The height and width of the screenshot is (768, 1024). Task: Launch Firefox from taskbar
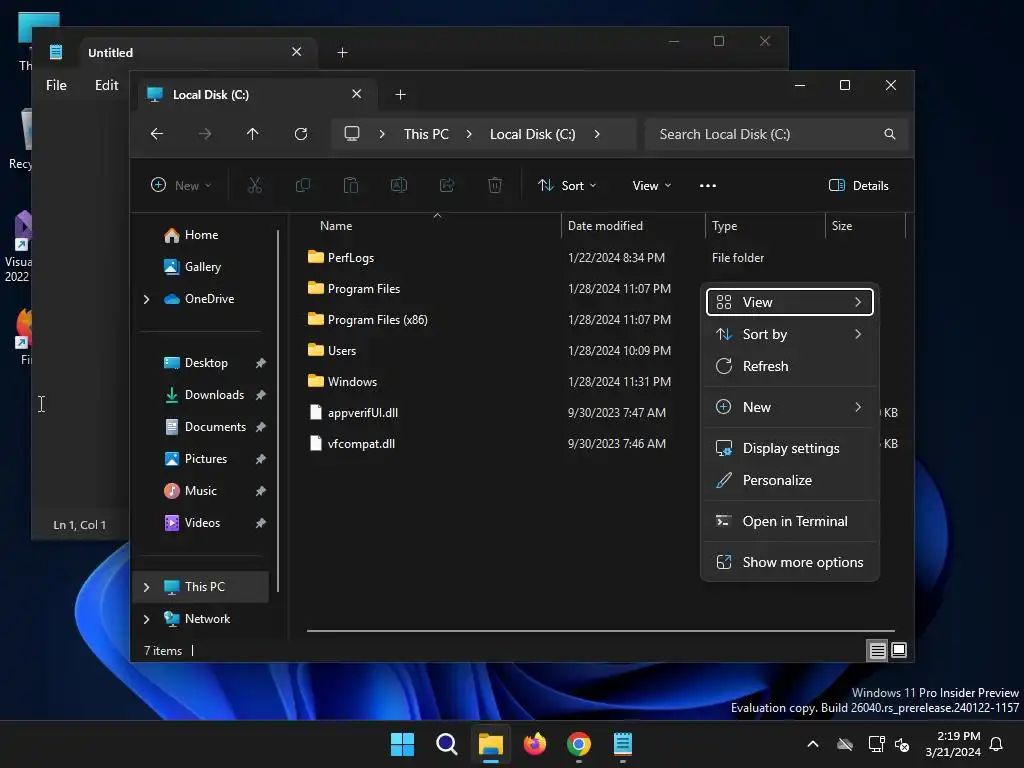[535, 744]
